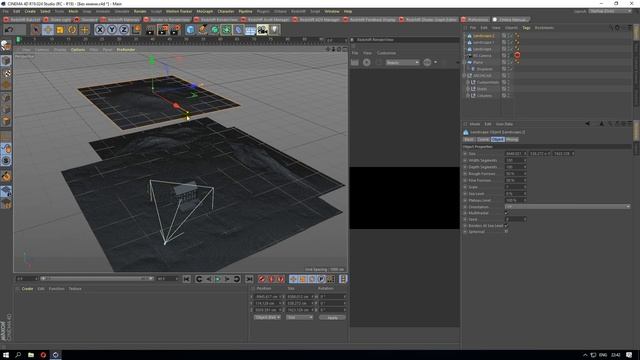Open the MoGraph menu

204,11
